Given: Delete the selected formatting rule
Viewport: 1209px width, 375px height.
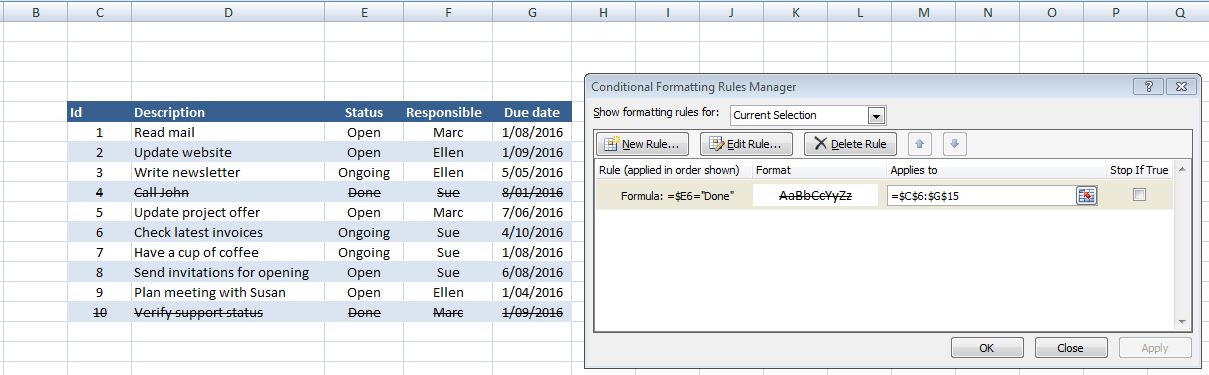Looking at the screenshot, I should coord(850,144).
